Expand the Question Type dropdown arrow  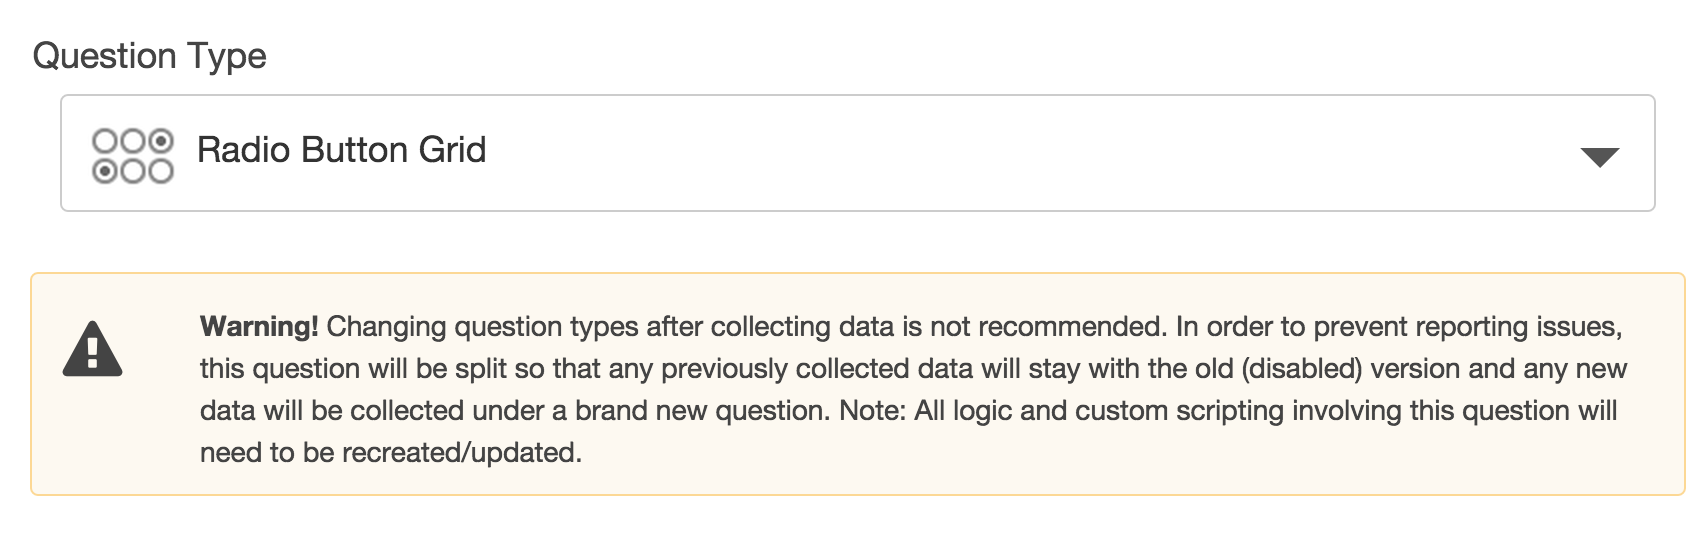[1599, 157]
